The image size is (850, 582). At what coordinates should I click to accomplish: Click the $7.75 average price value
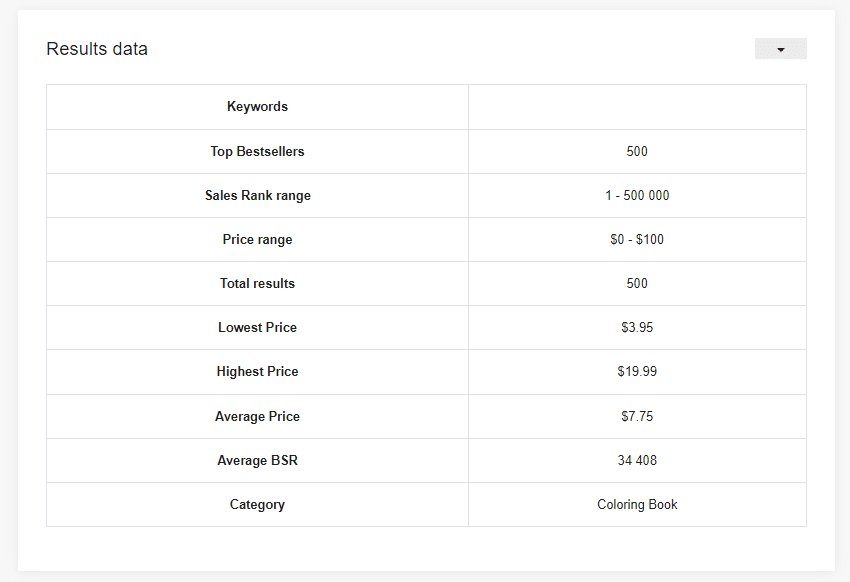(x=637, y=416)
